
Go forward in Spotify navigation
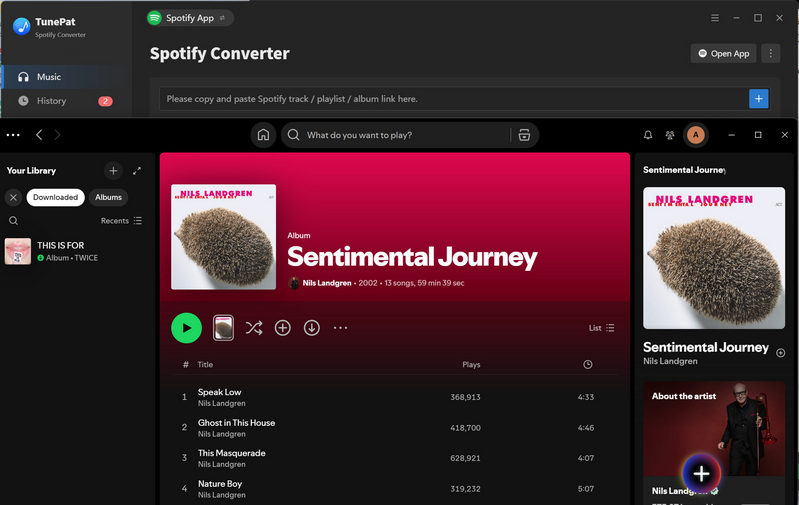[57, 135]
